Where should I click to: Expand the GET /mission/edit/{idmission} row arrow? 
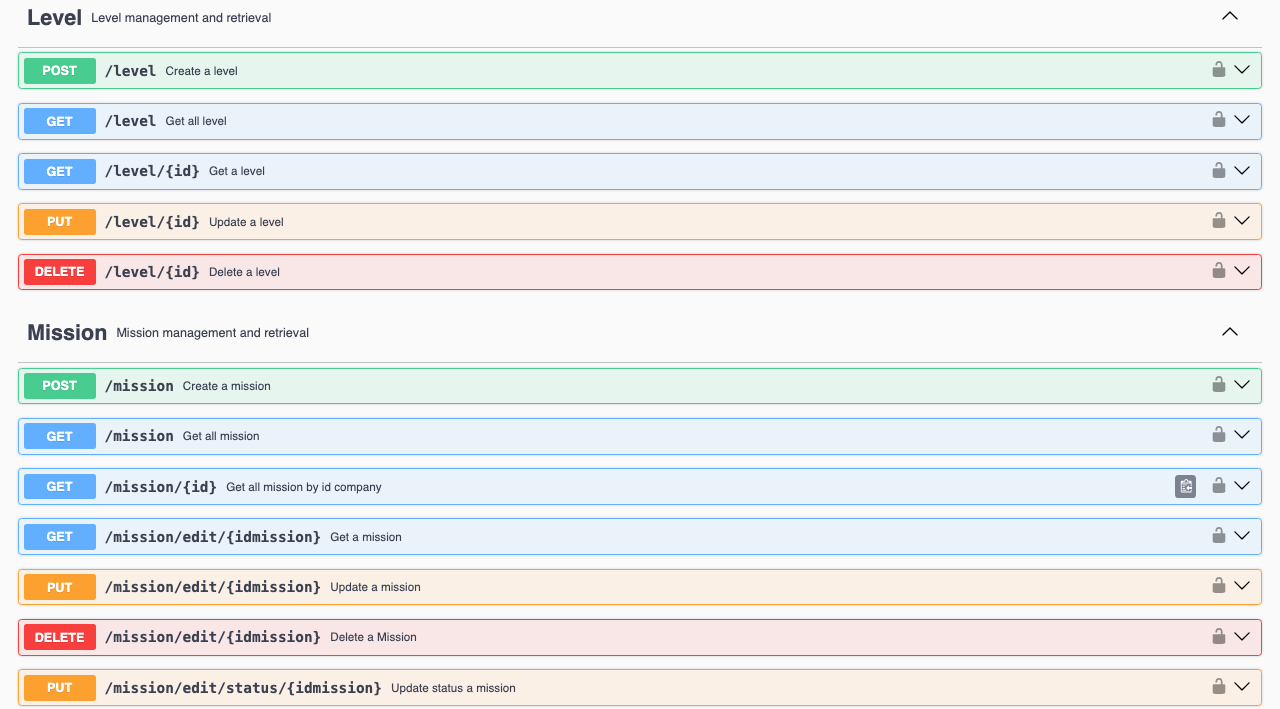(x=1242, y=536)
